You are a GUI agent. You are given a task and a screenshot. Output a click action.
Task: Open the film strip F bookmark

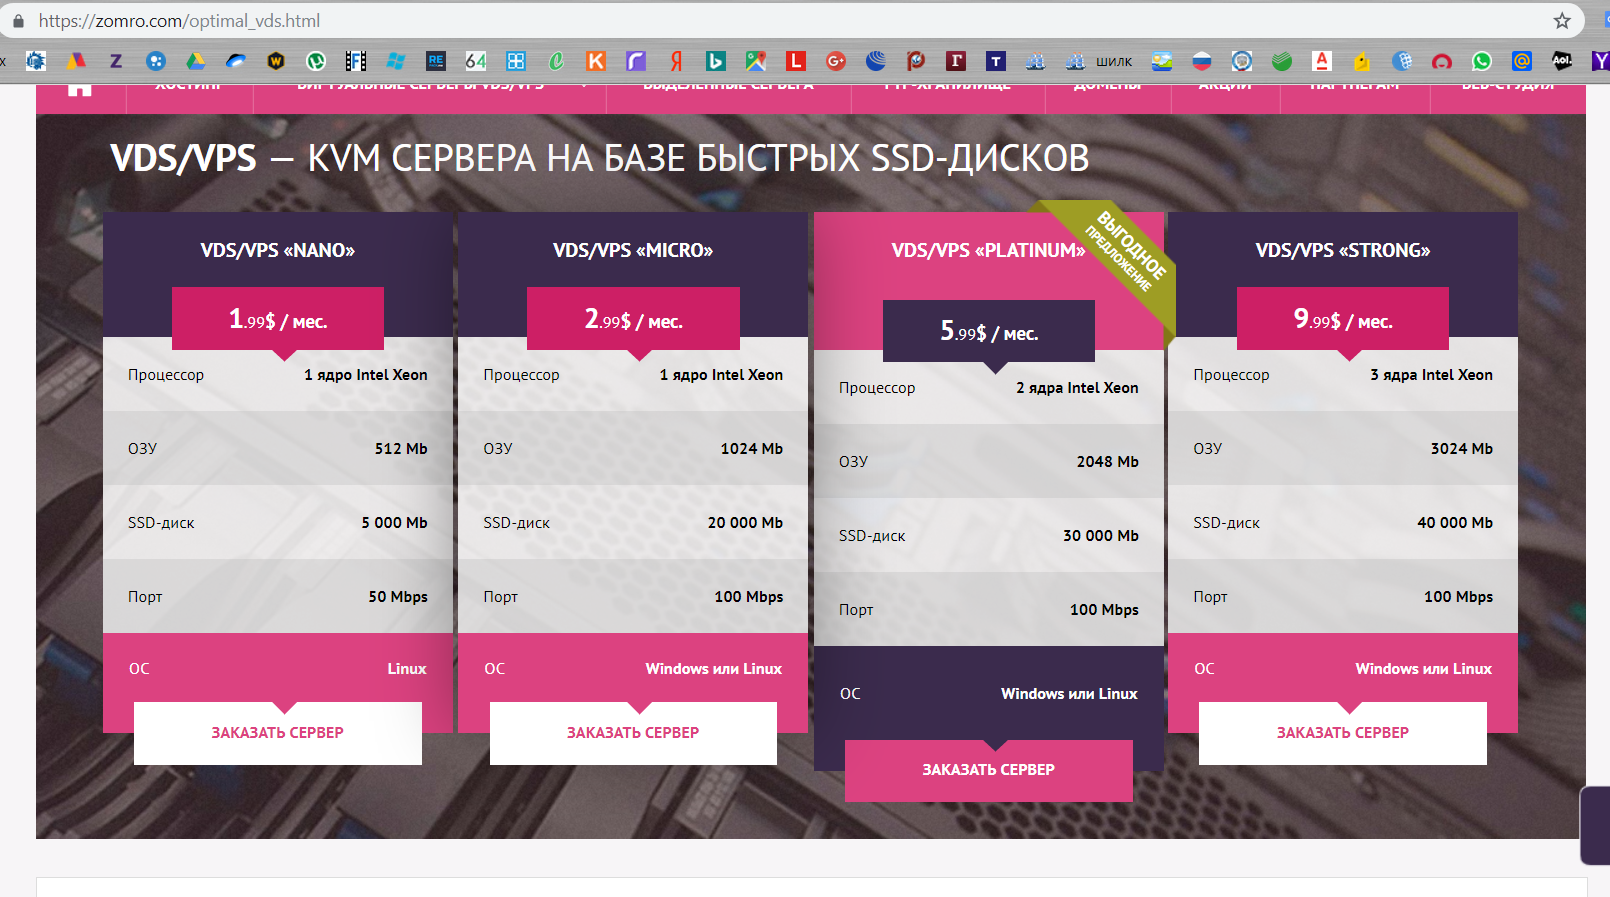pyautogui.click(x=356, y=61)
